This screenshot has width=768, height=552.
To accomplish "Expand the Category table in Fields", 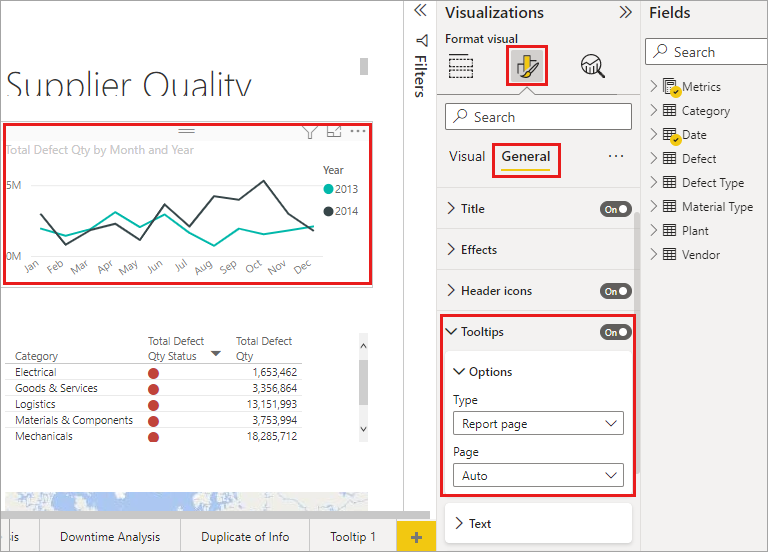I will (x=654, y=110).
